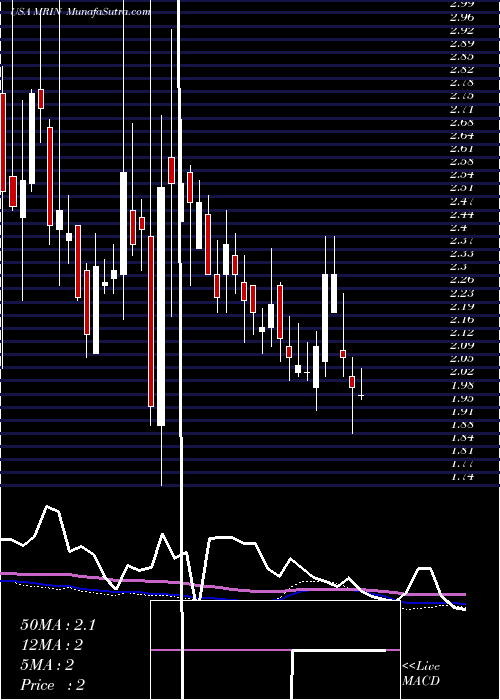Pick the 2.4 axis value
The height and width of the screenshot is (700, 500).
tap(458, 227)
